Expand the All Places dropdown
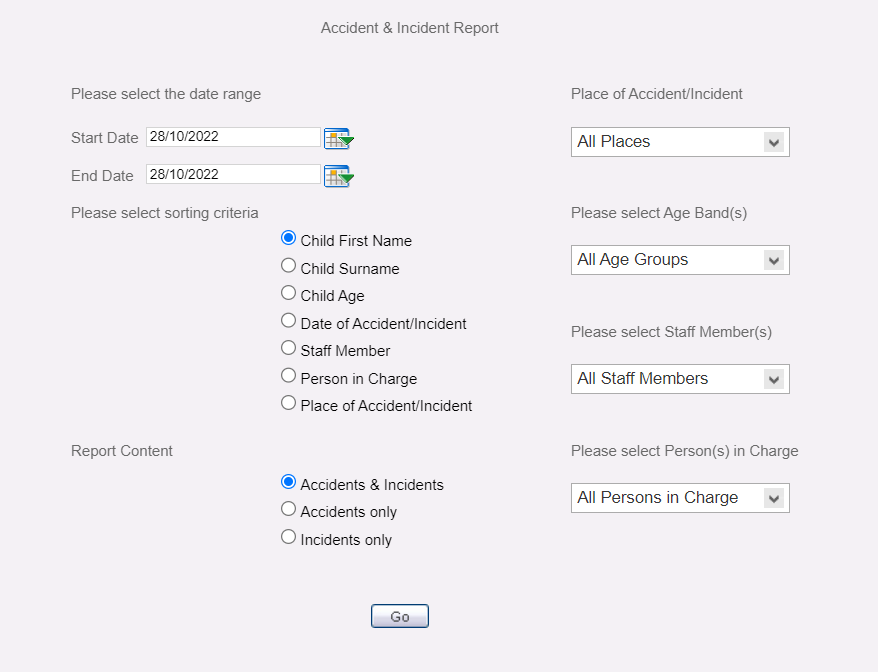Image resolution: width=878 pixels, height=672 pixels. click(x=680, y=142)
